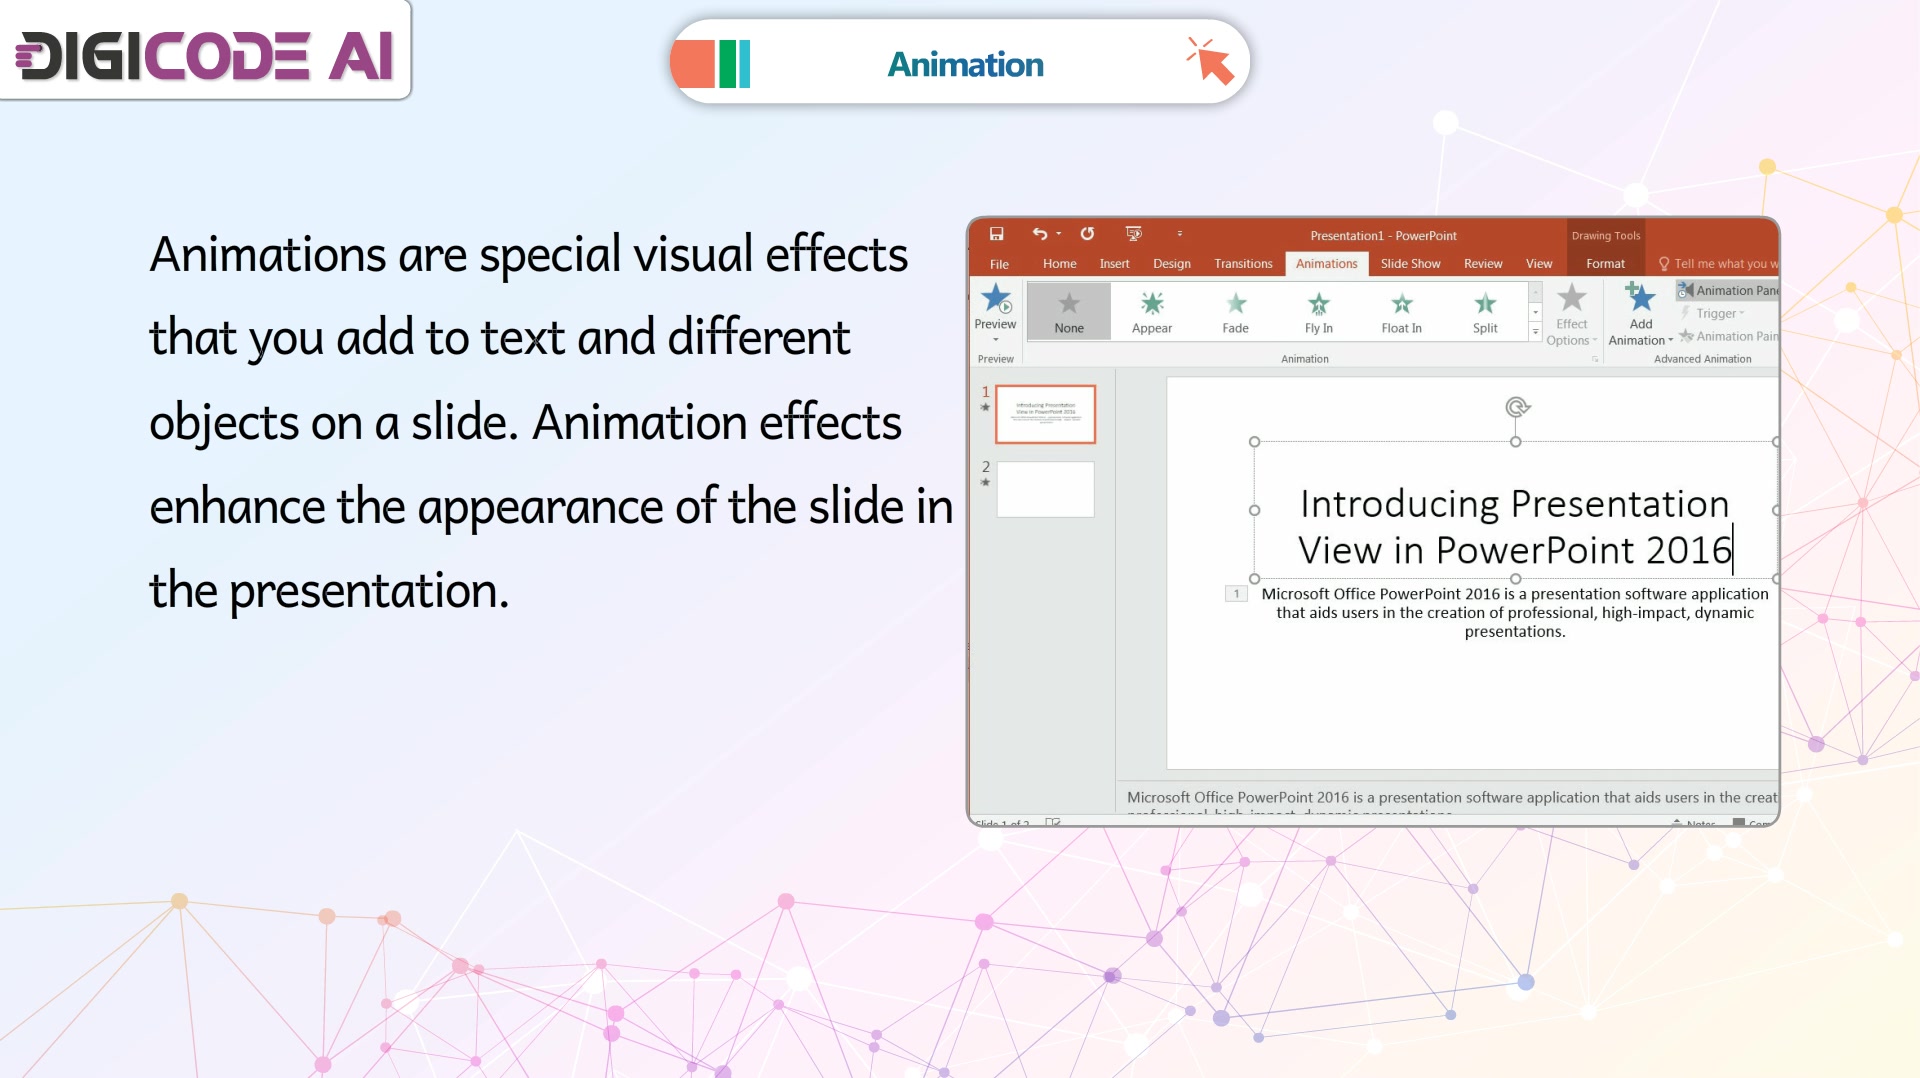Click the Save icon in PowerPoint title bar

click(x=996, y=234)
